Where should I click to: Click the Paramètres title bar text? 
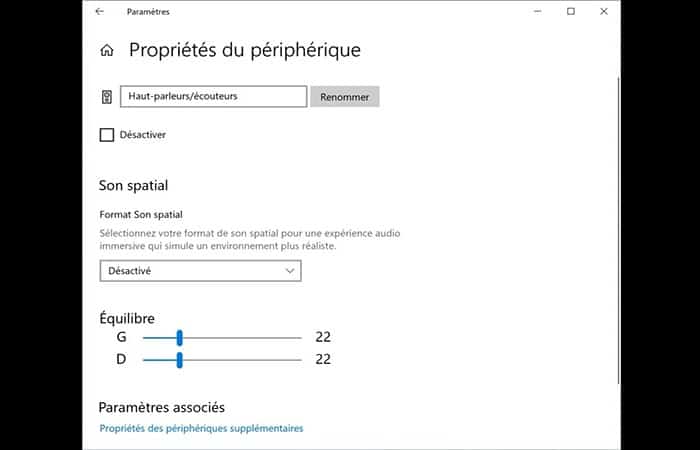pyautogui.click(x=148, y=12)
